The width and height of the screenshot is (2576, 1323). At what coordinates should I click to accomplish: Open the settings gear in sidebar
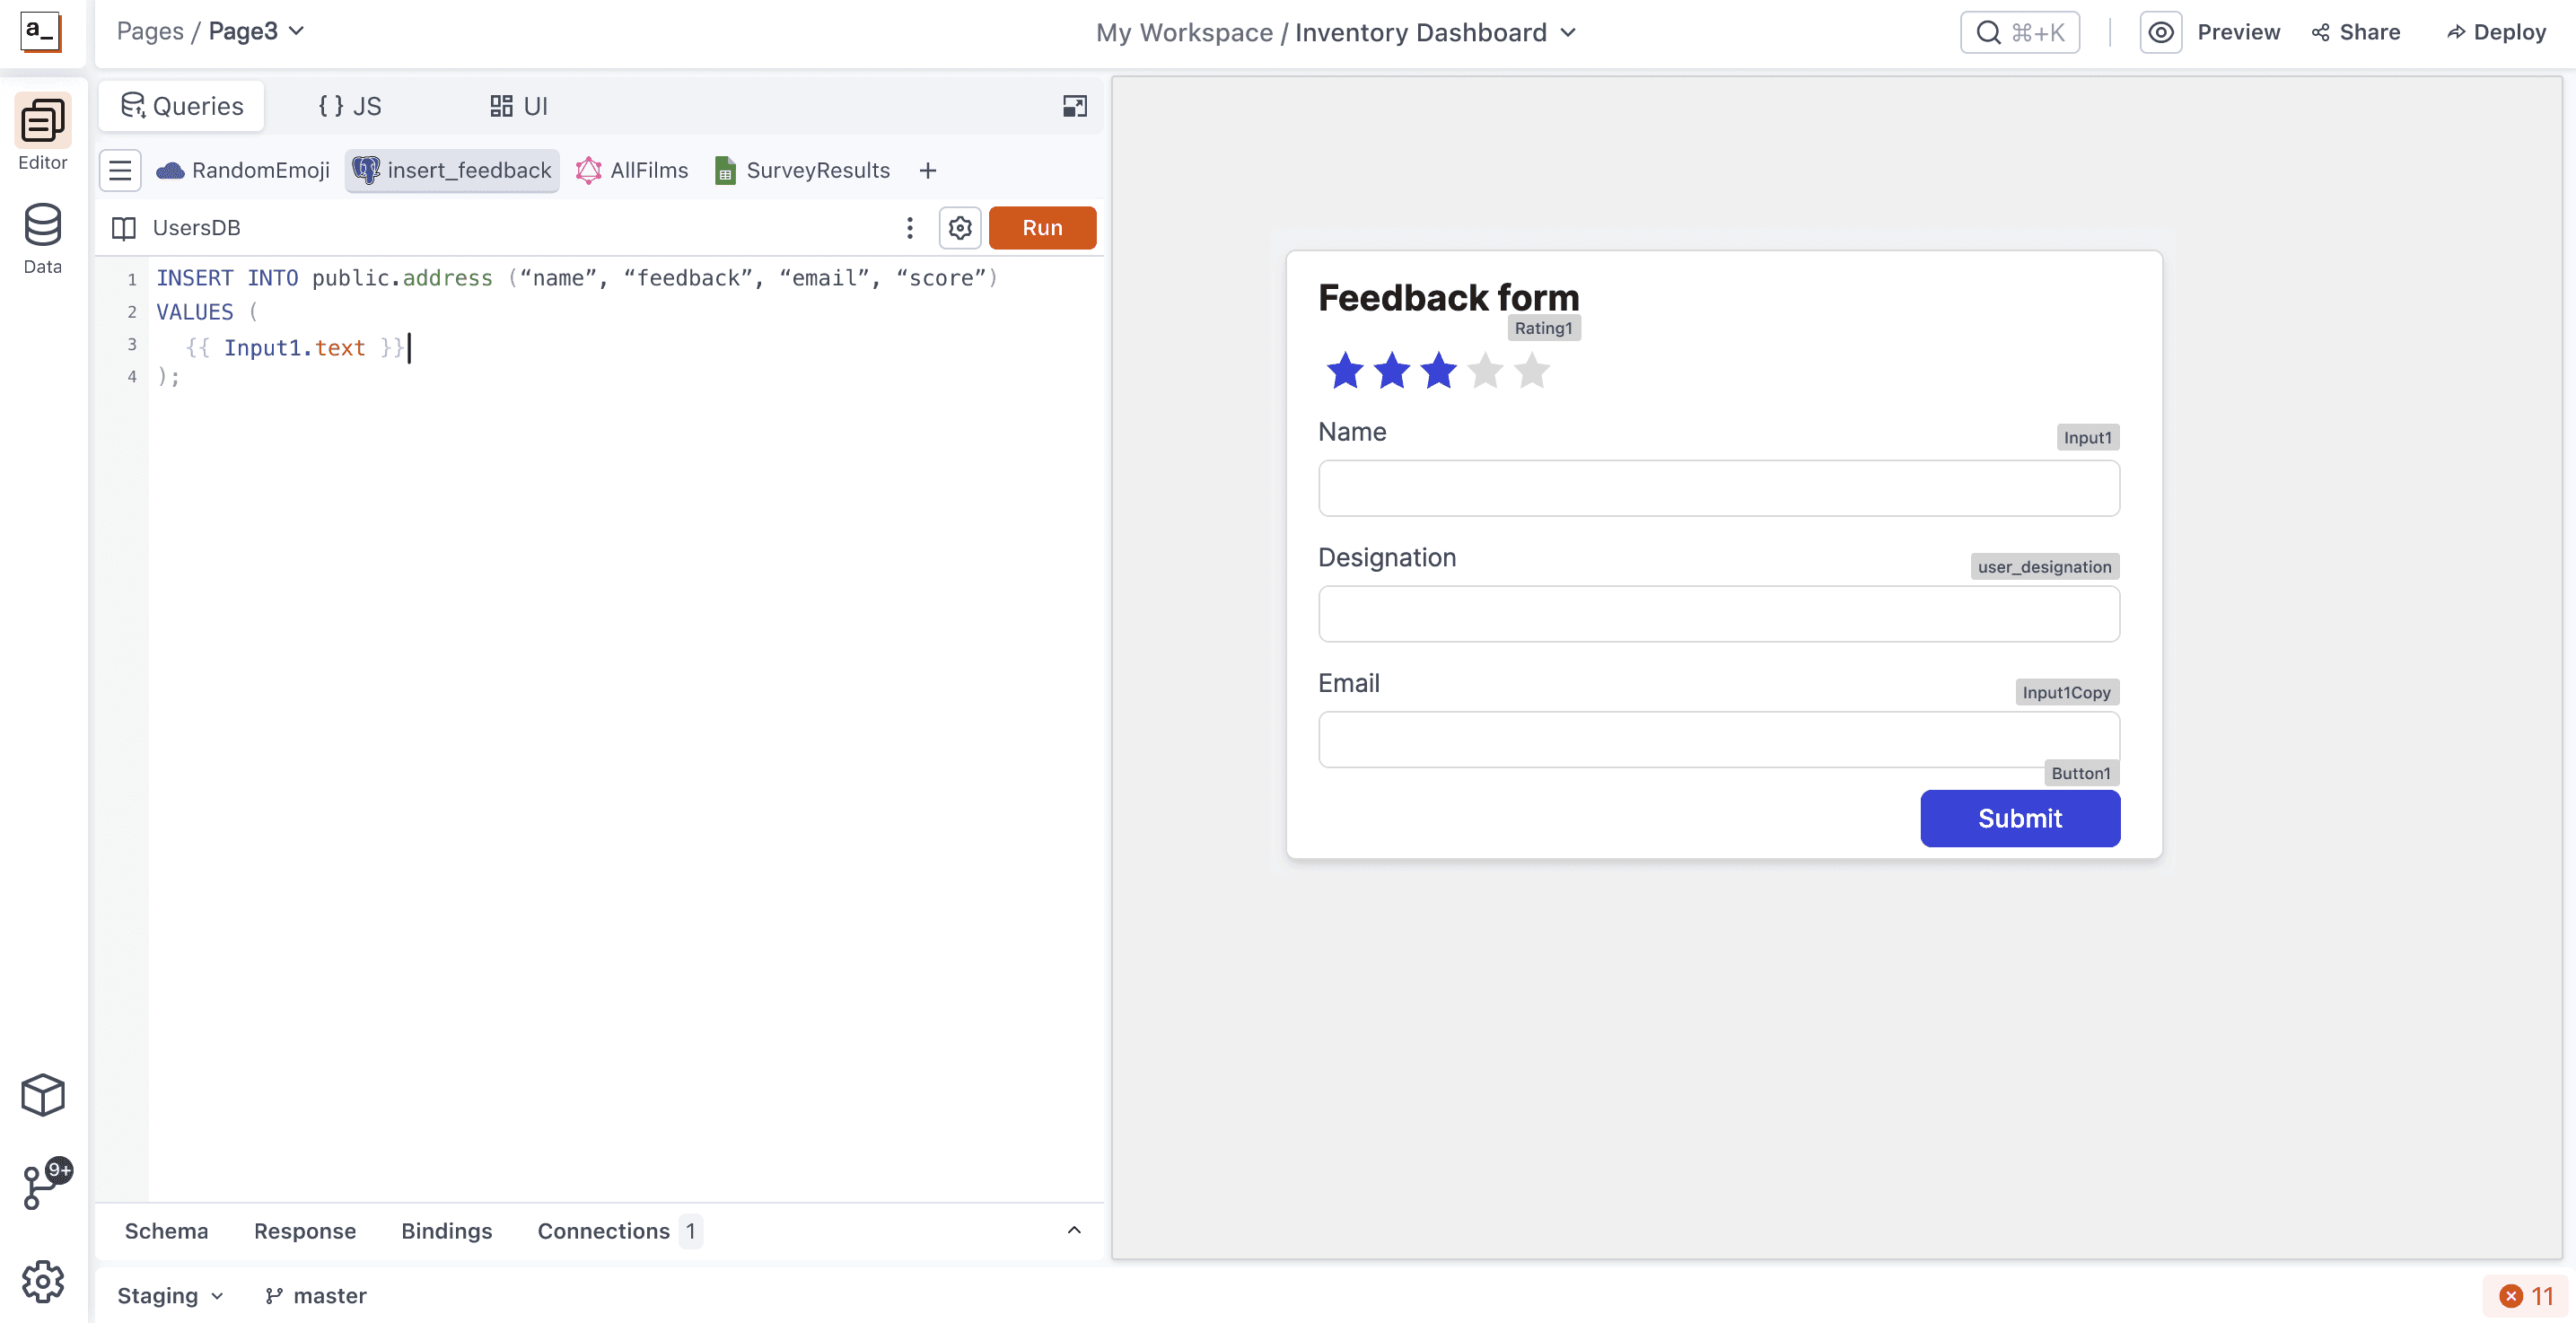(42, 1281)
